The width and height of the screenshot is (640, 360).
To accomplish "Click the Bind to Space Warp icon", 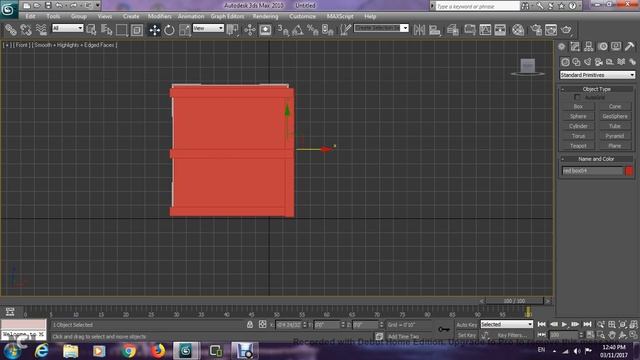I will click(41, 30).
